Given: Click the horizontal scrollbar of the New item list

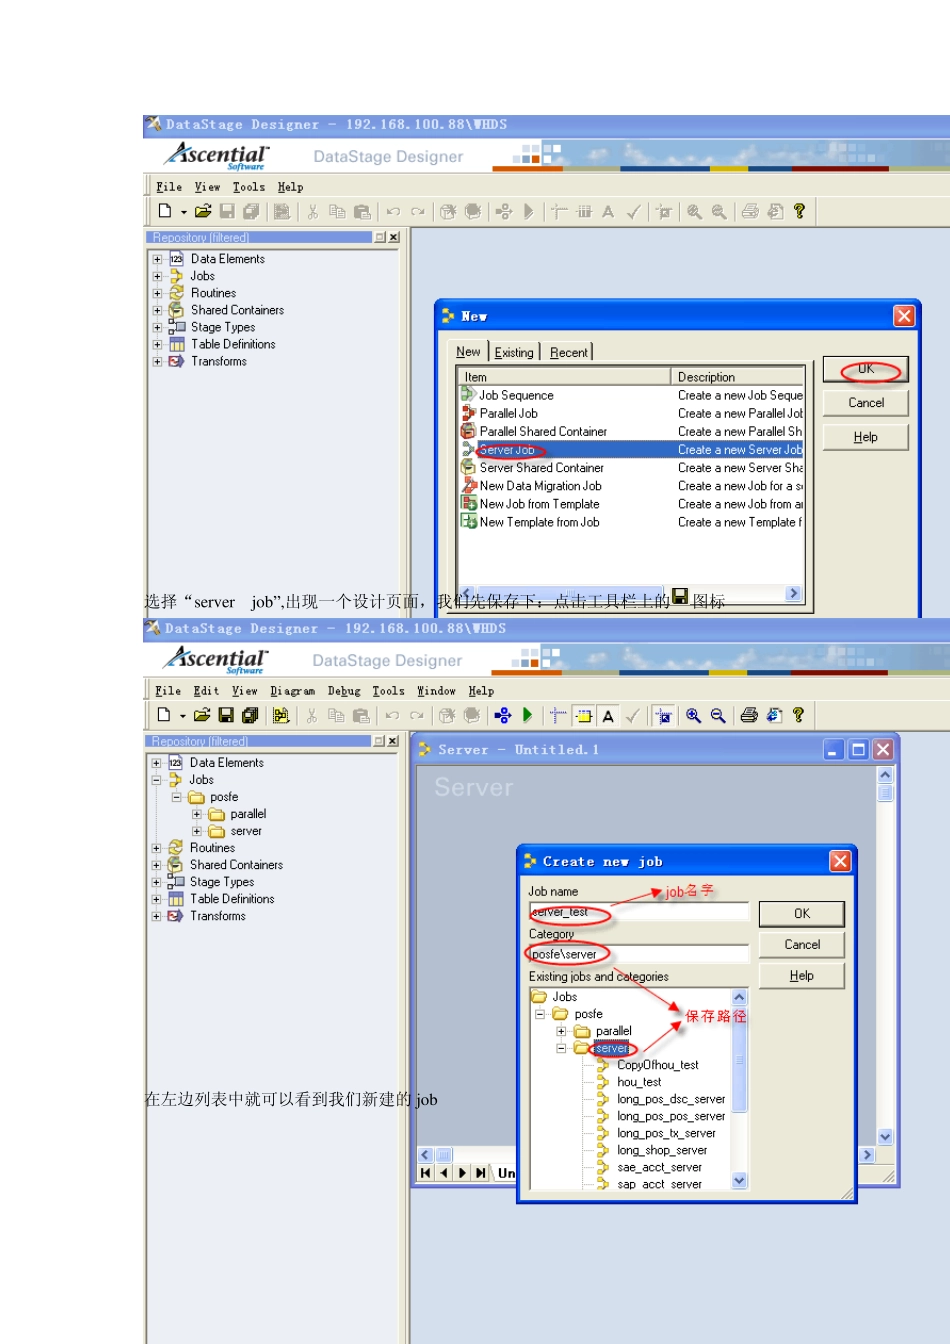Looking at the screenshot, I should (x=630, y=593).
